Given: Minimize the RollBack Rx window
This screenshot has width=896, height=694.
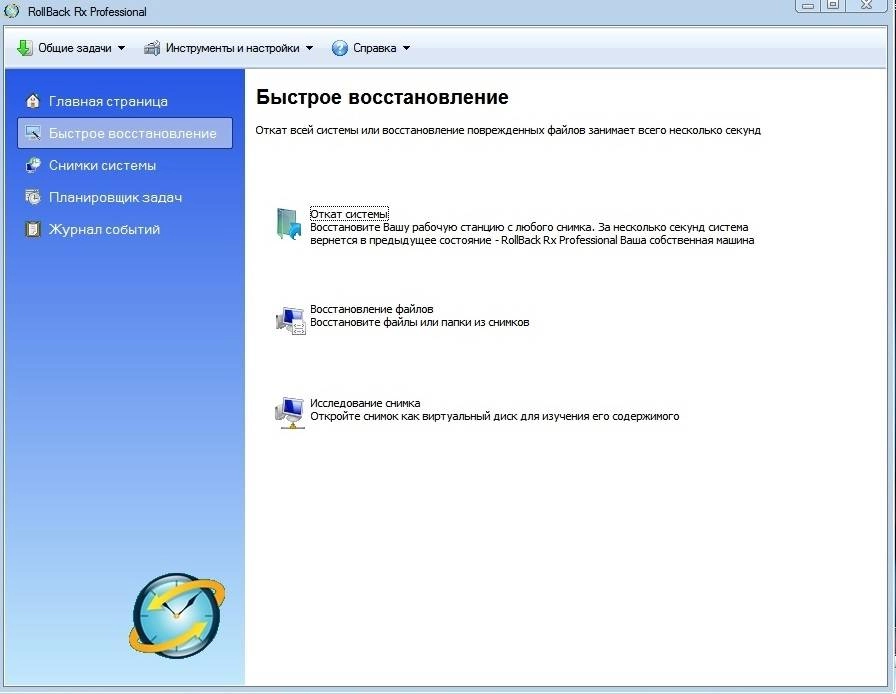Looking at the screenshot, I should pyautogui.click(x=807, y=5).
